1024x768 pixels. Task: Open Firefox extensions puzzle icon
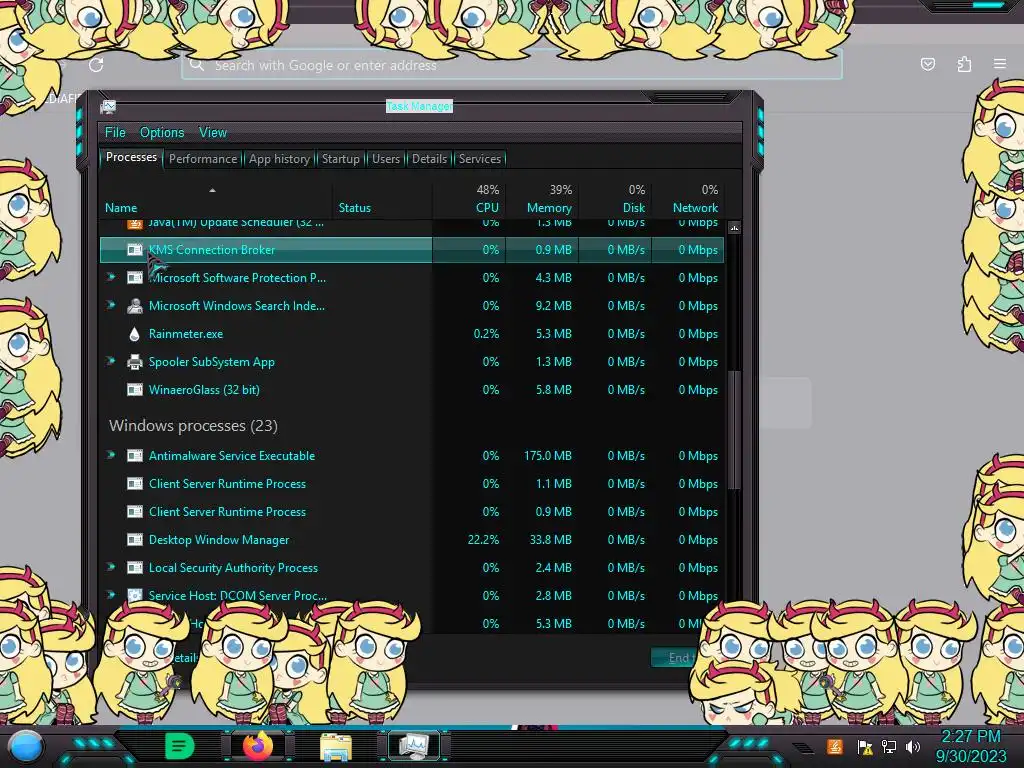pos(964,64)
